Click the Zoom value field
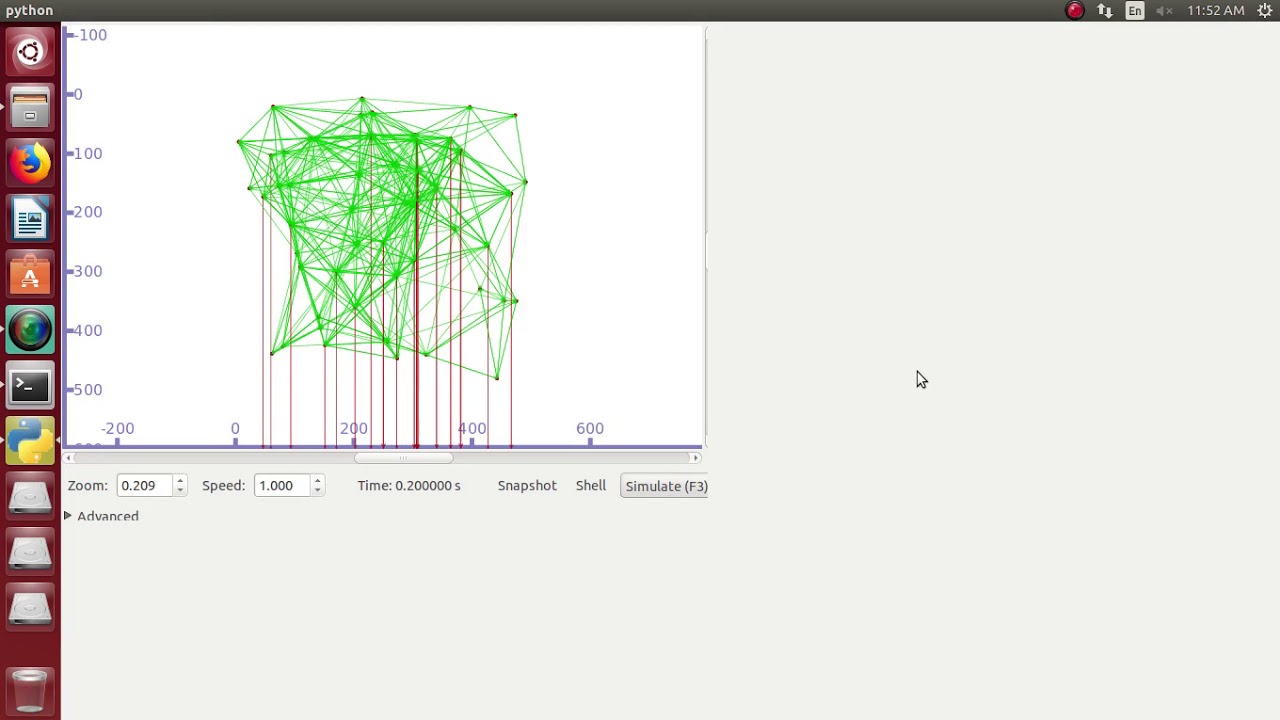1280x720 pixels. click(144, 486)
